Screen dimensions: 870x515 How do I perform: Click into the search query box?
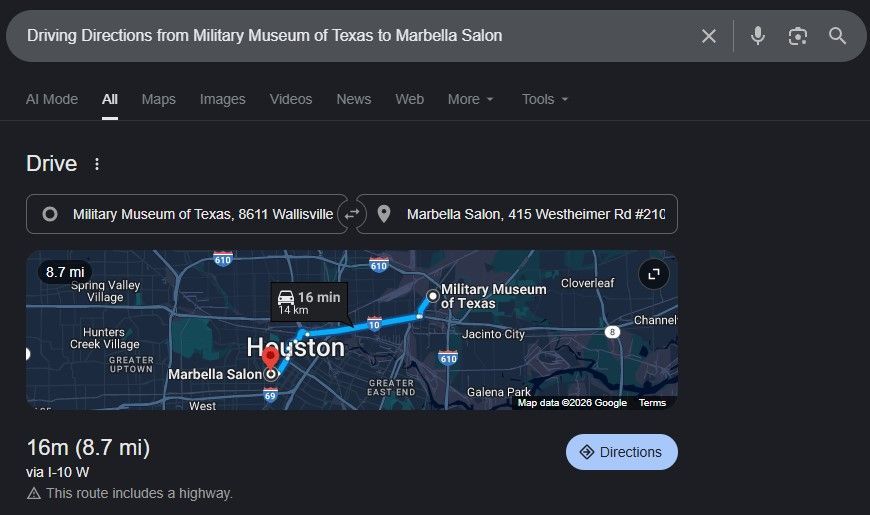coord(350,36)
